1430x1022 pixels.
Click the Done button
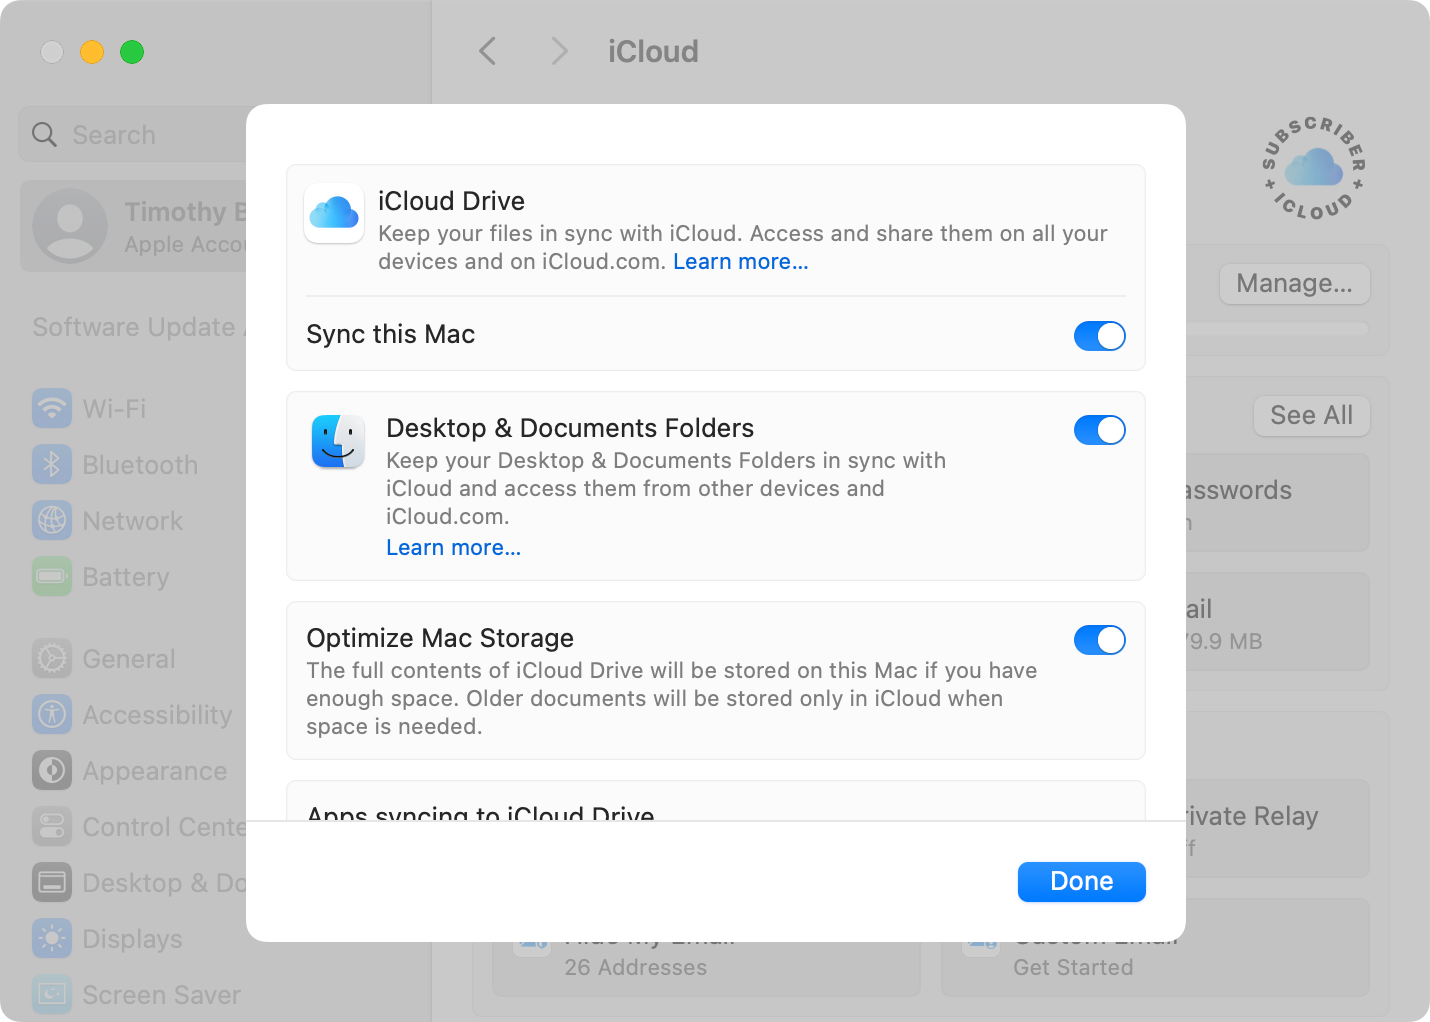tap(1081, 882)
